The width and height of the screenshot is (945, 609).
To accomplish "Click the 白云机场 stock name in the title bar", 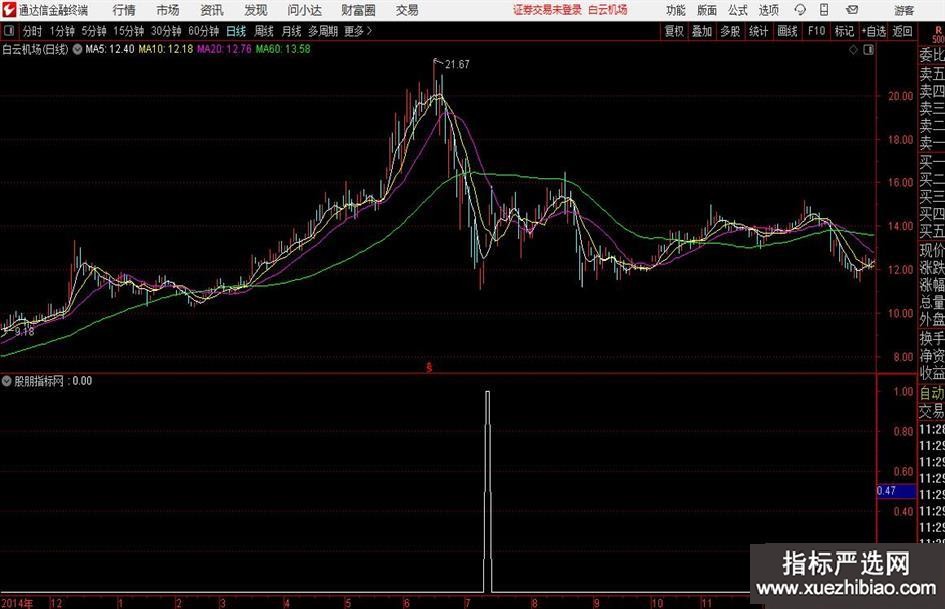I will (608, 10).
